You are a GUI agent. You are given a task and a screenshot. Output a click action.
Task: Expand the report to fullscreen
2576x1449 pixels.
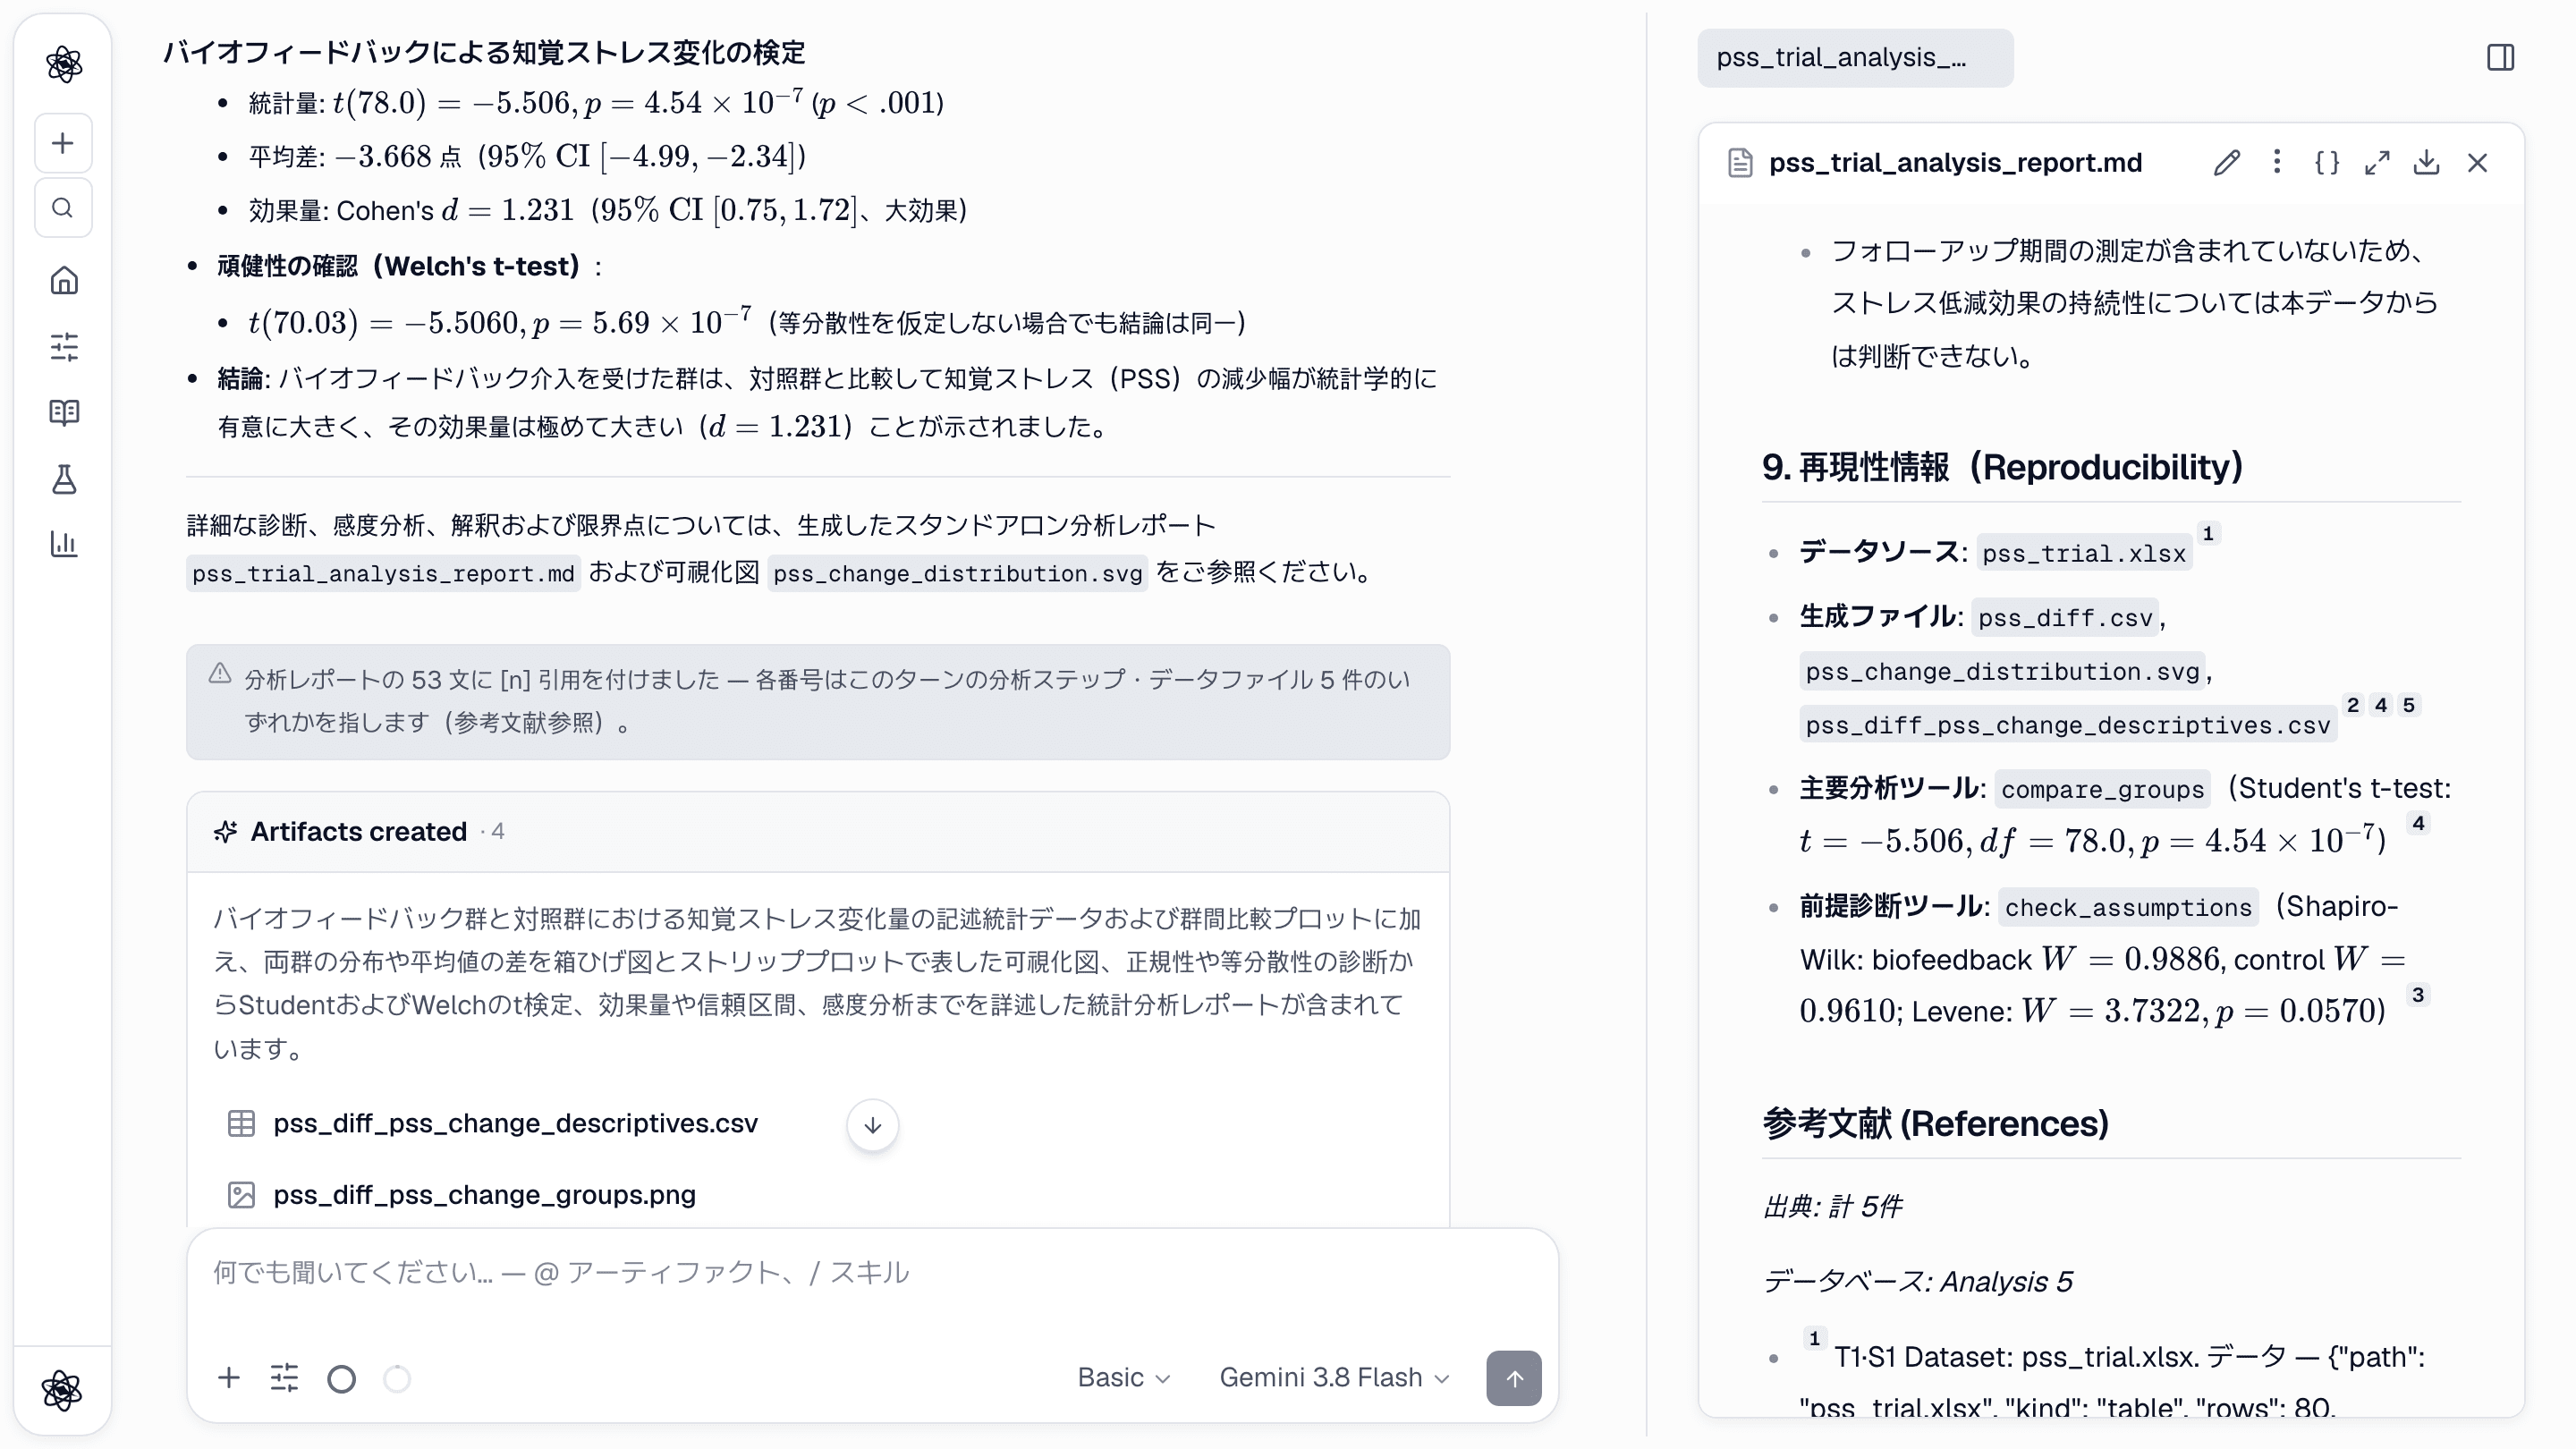2377,163
